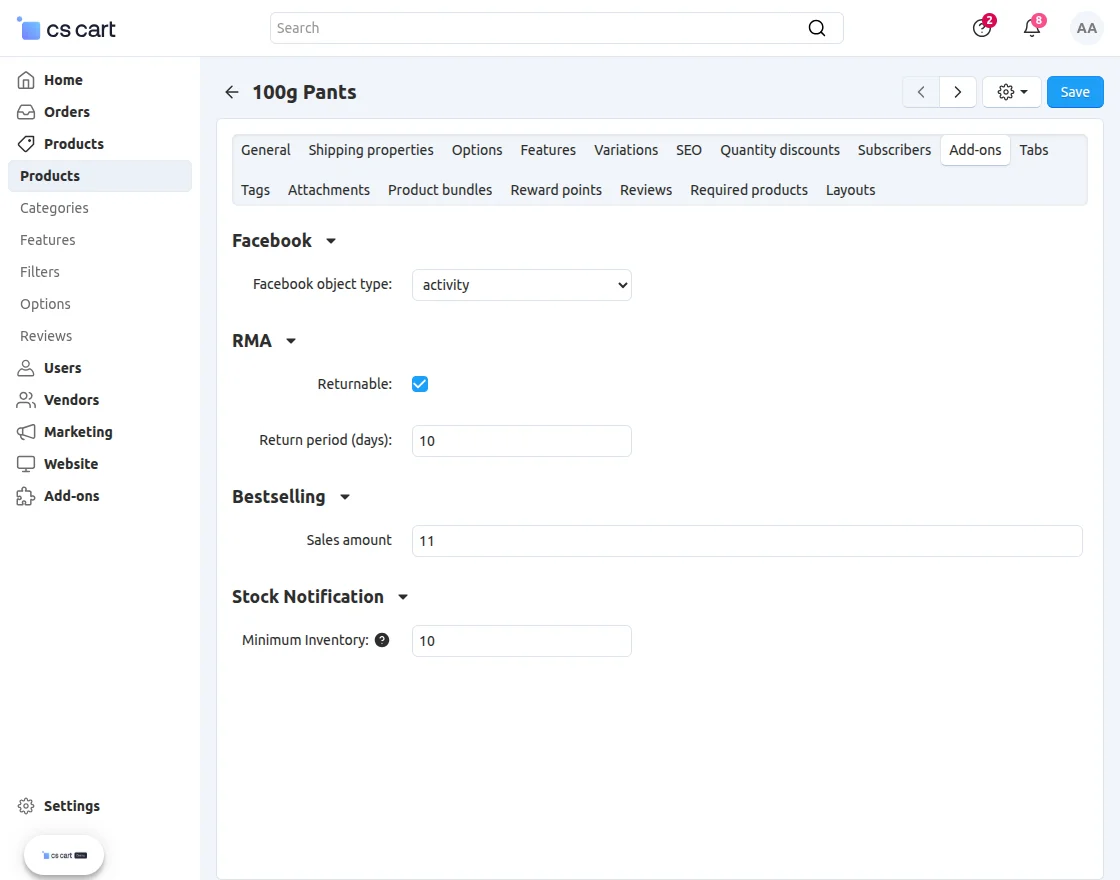
Task: Click the Sales amount input field
Action: coord(747,541)
